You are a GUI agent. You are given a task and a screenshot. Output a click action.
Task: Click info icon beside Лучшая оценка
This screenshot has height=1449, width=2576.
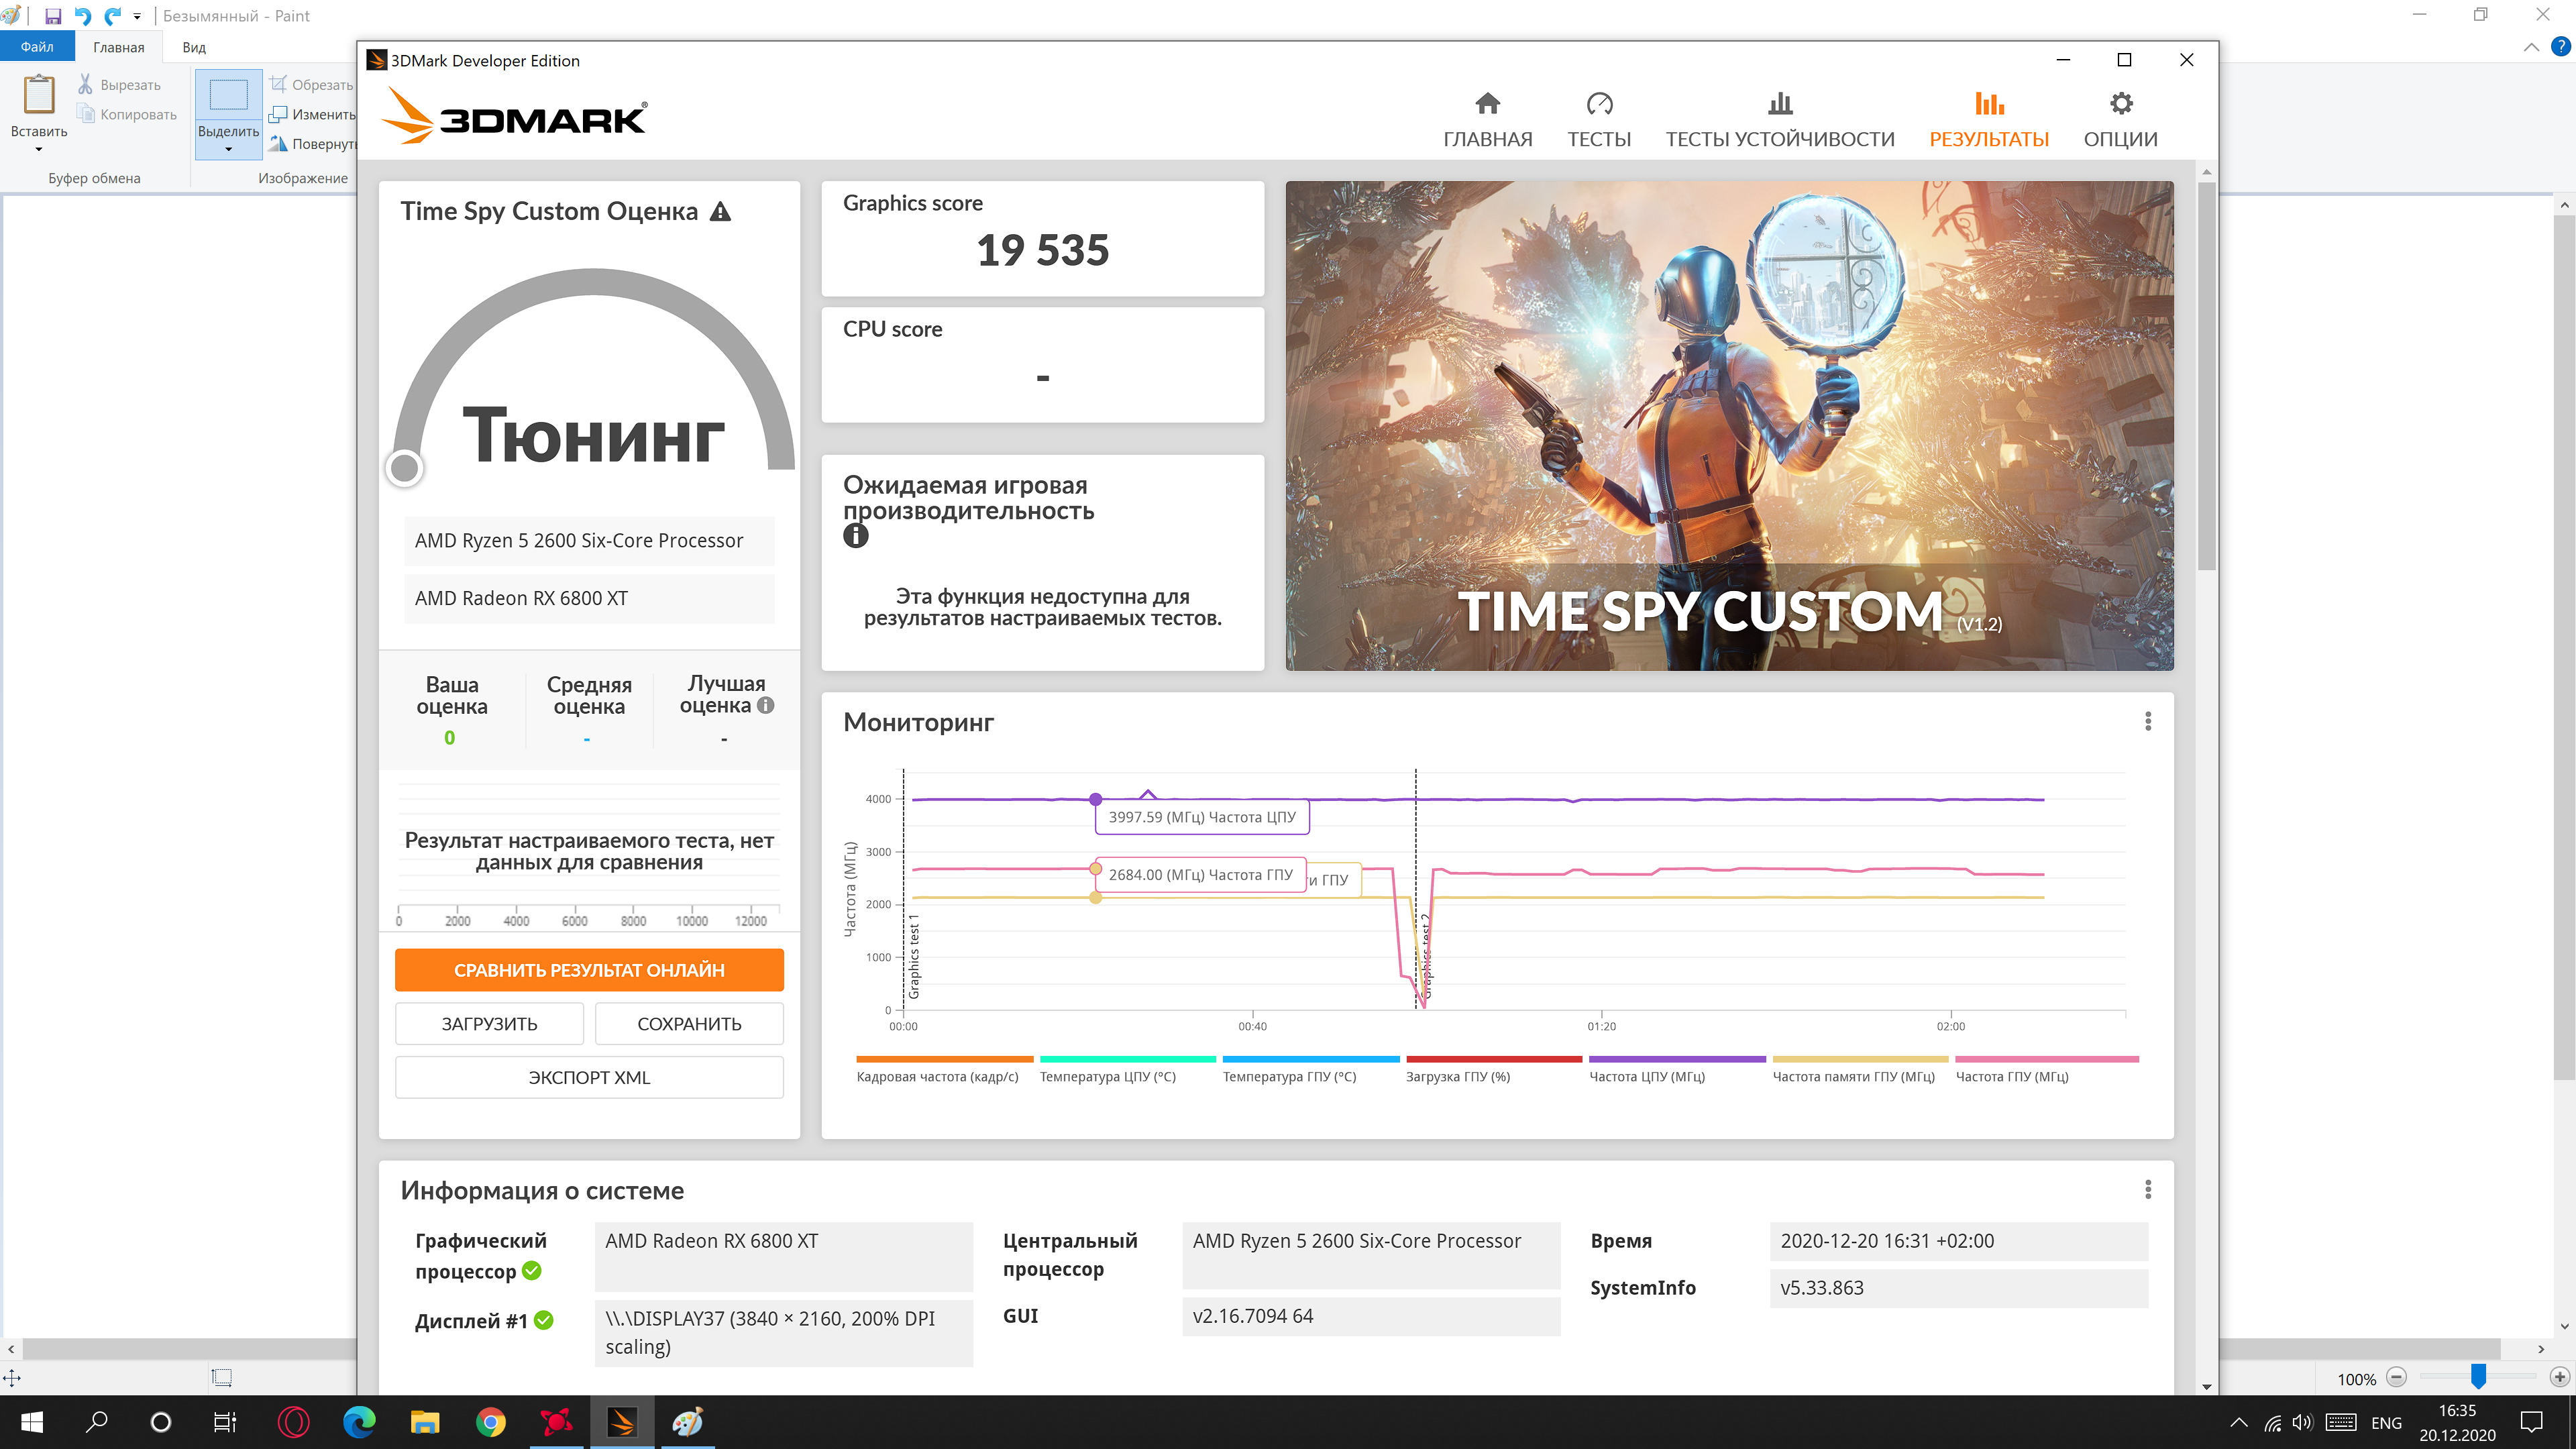(766, 706)
